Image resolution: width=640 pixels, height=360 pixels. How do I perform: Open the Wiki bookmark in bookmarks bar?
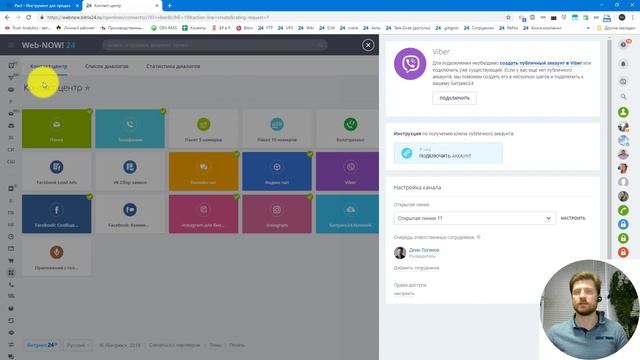tap(306, 28)
